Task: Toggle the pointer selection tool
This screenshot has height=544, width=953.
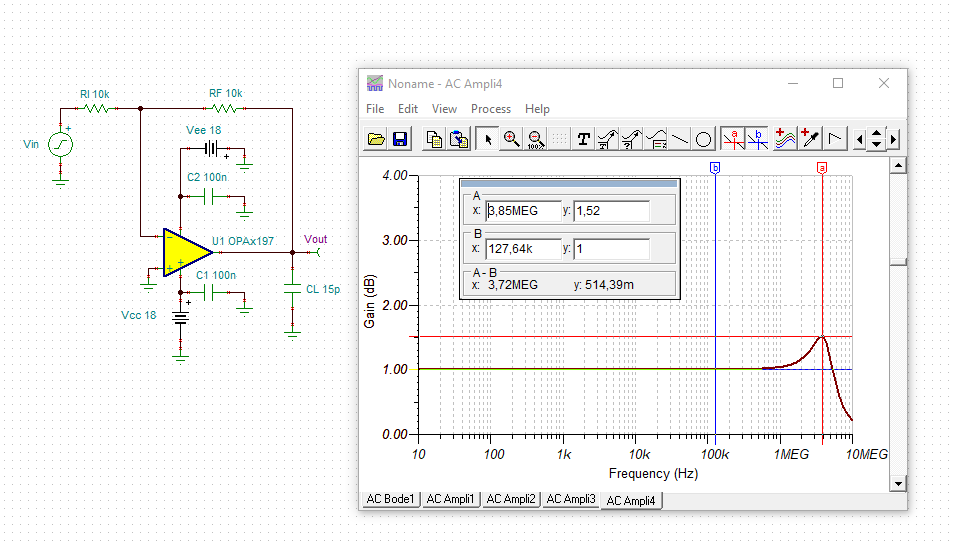Action: click(x=488, y=139)
